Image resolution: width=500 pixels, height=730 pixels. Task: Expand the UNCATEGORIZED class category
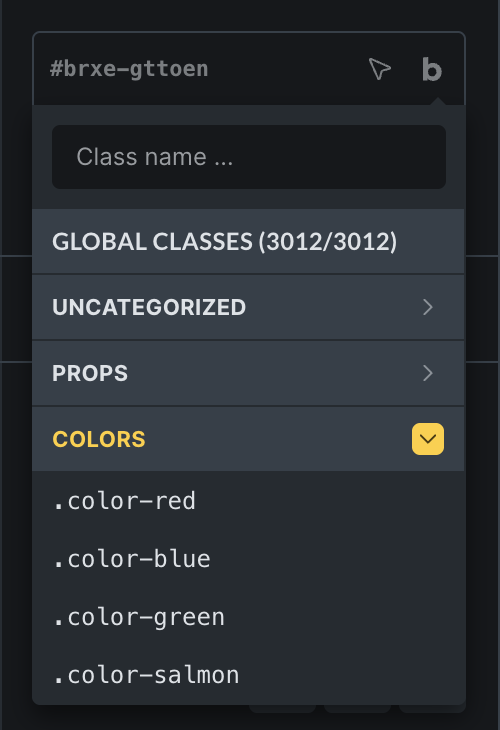click(248, 307)
